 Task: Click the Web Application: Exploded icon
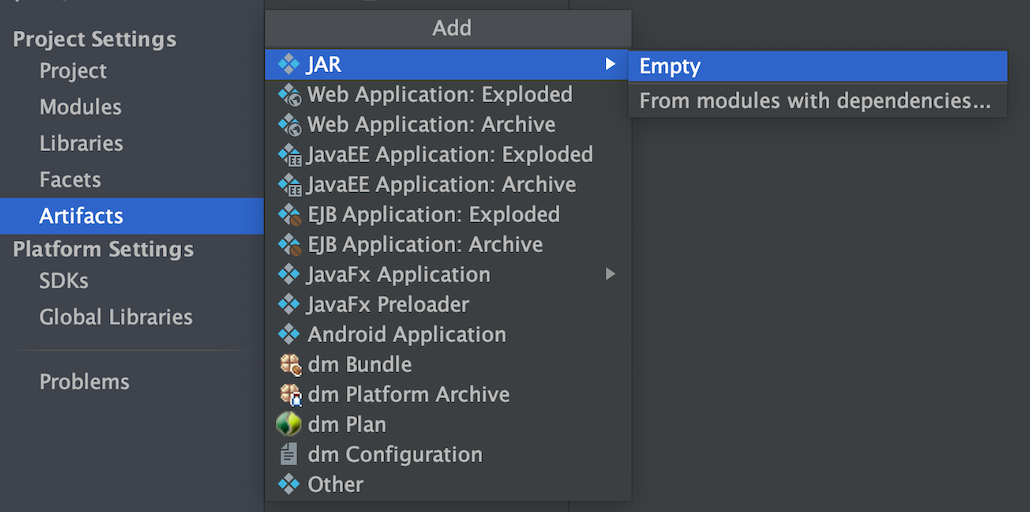(289, 95)
